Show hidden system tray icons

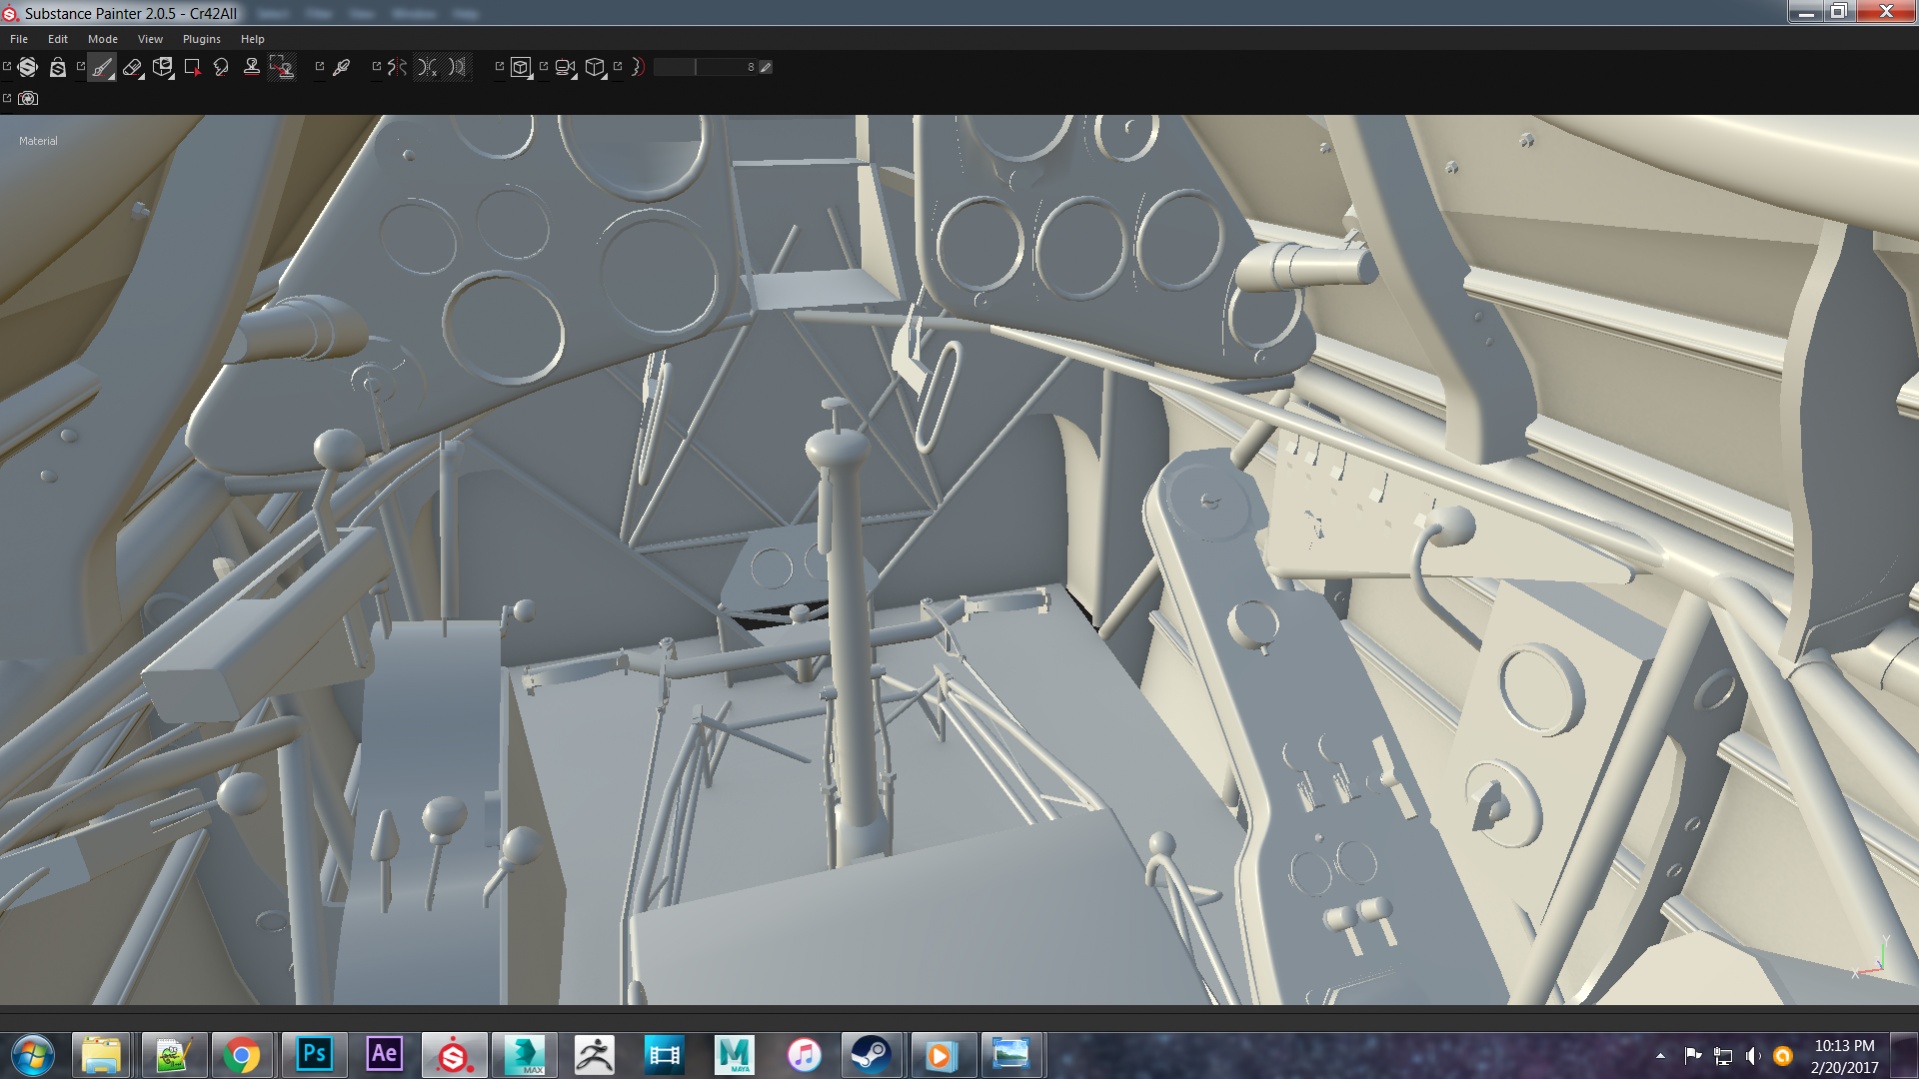[x=1661, y=1056]
